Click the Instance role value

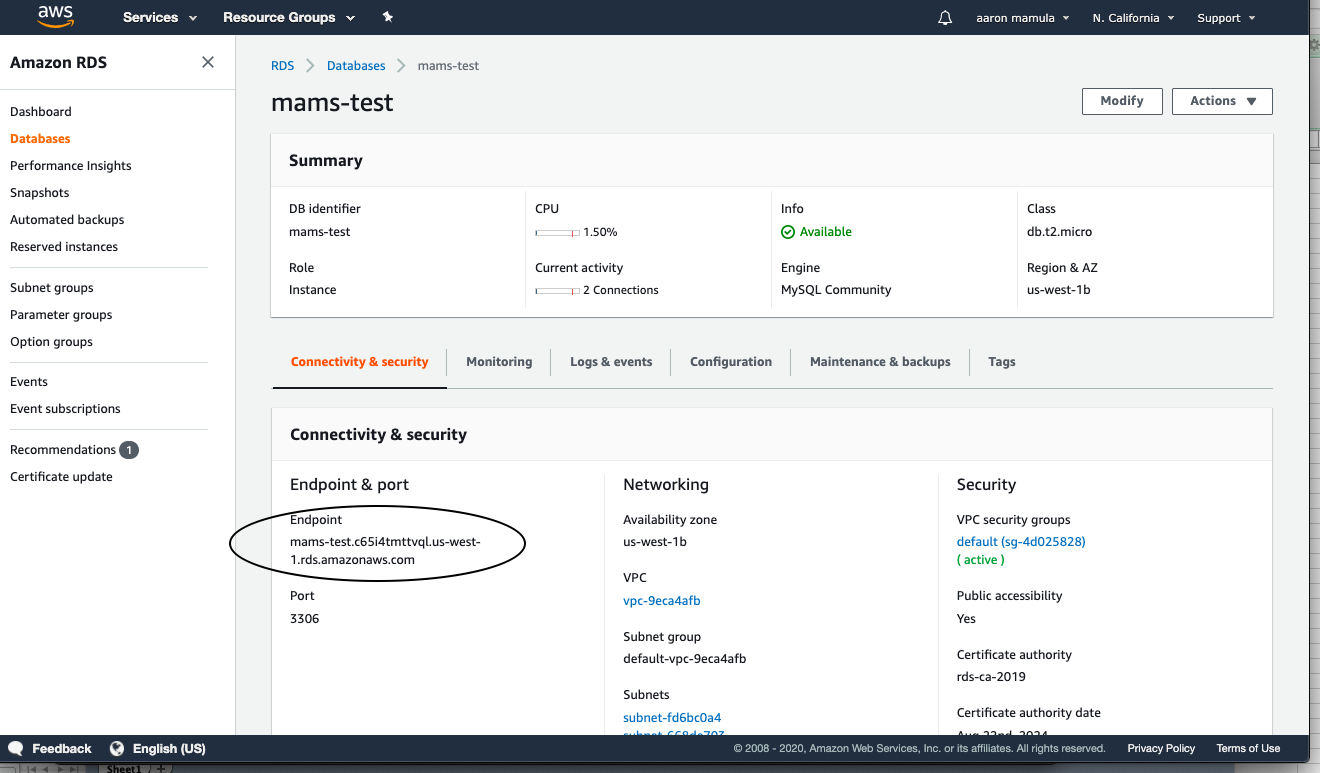[x=313, y=290]
